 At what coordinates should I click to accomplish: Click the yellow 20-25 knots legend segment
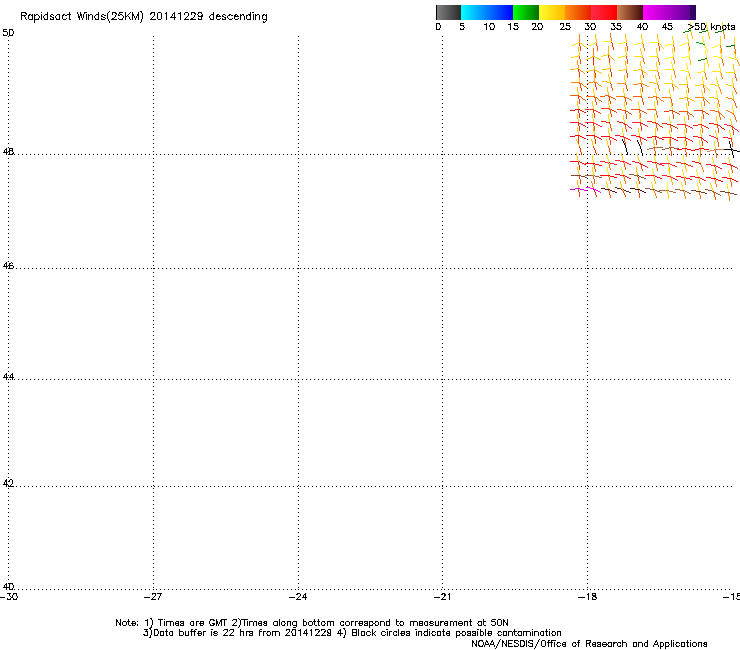pos(552,12)
